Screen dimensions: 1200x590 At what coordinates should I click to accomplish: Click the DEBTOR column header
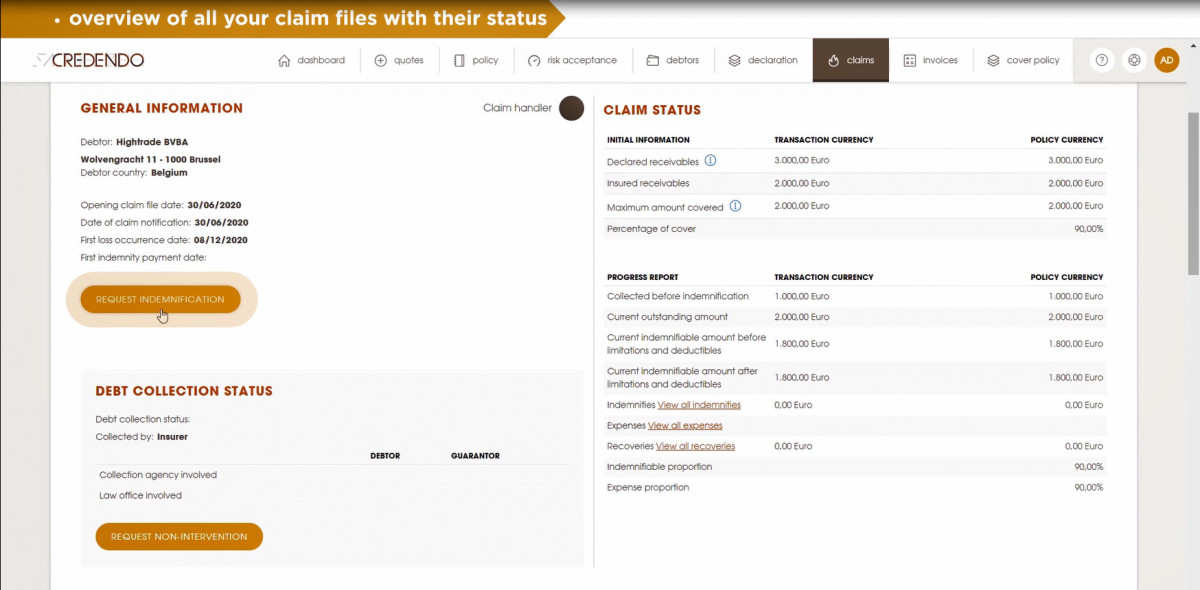(385, 456)
